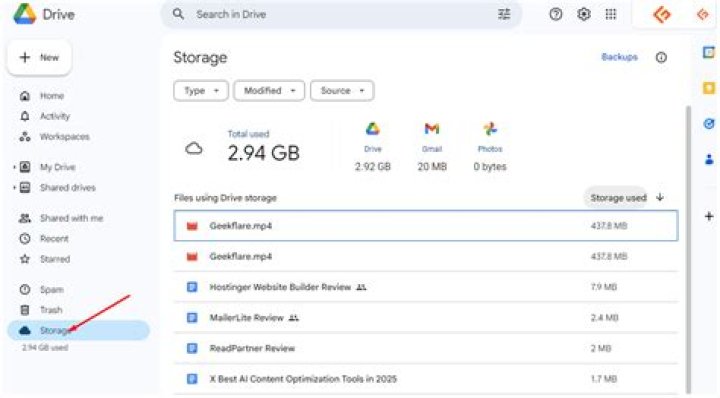Click the magnifier search icon

click(x=178, y=14)
